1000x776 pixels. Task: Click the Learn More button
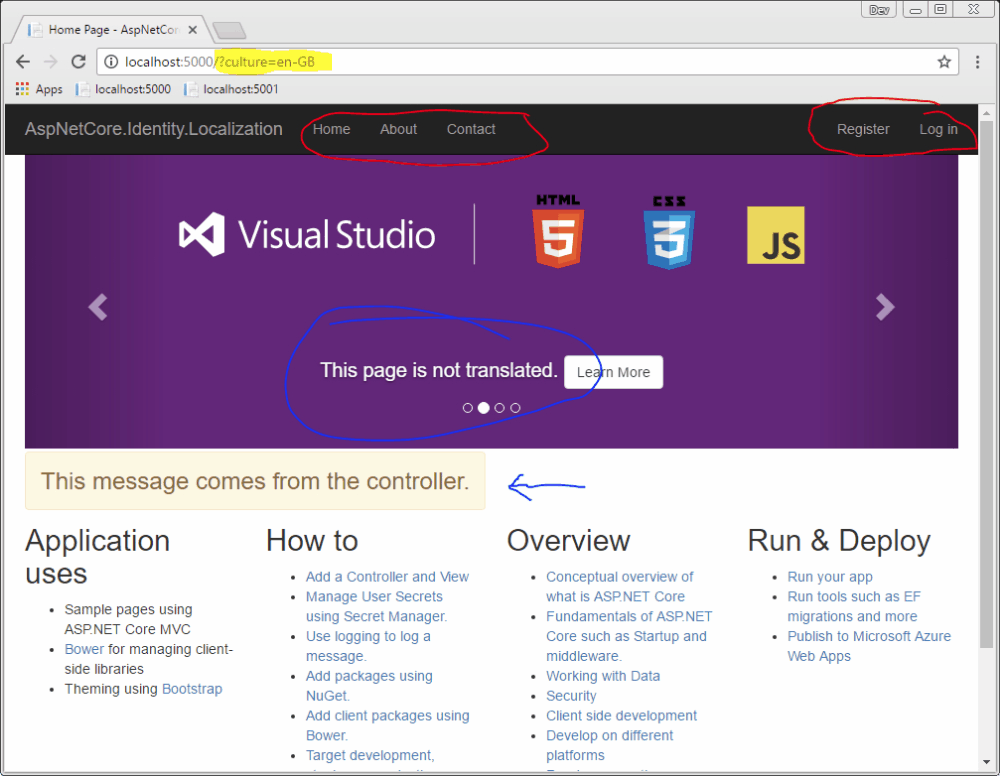click(613, 372)
